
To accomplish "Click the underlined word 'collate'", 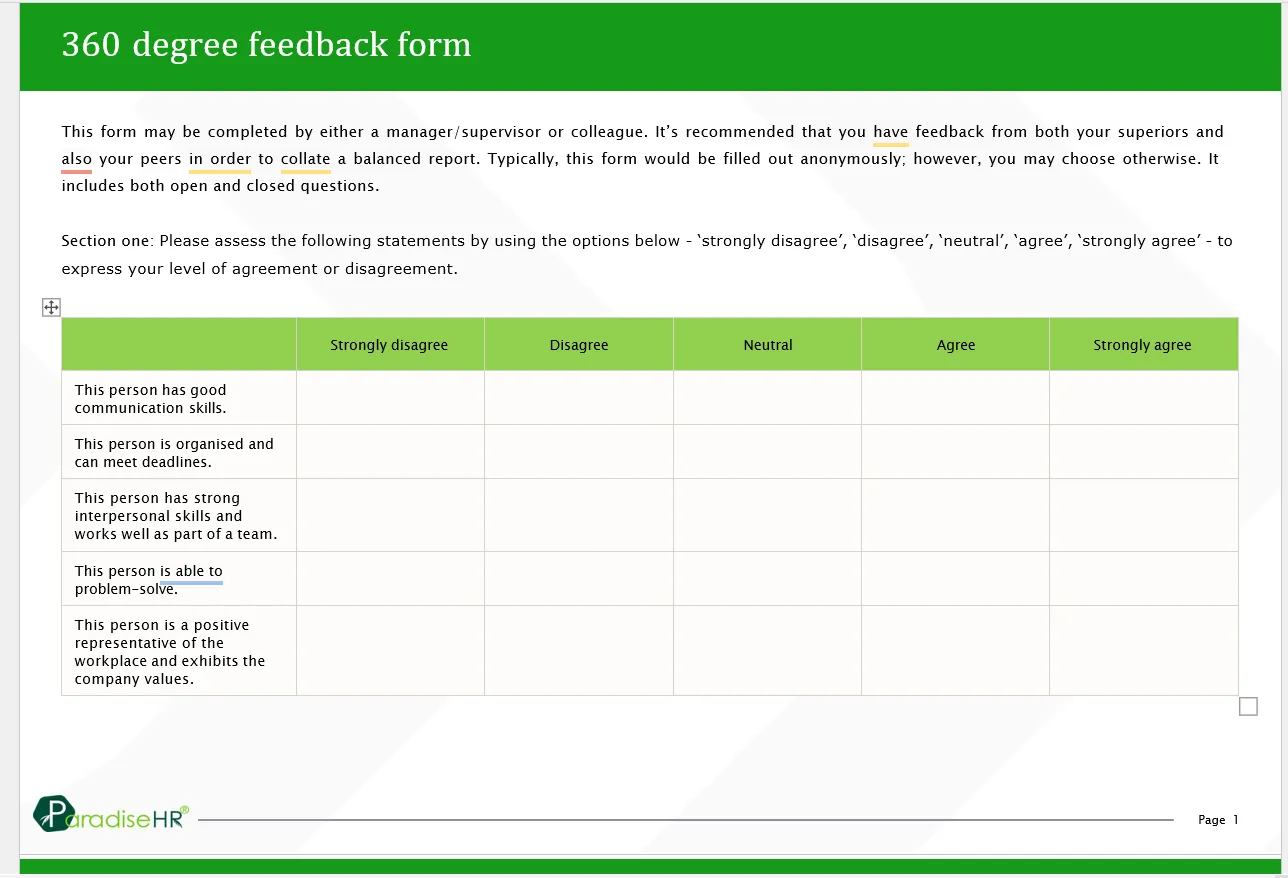I will 306,159.
